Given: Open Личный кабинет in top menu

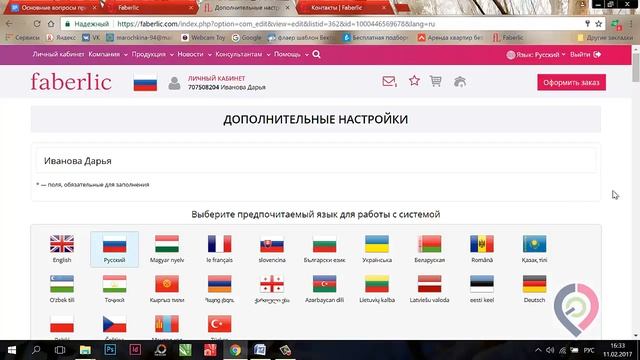Looking at the screenshot, I should click(58, 54).
